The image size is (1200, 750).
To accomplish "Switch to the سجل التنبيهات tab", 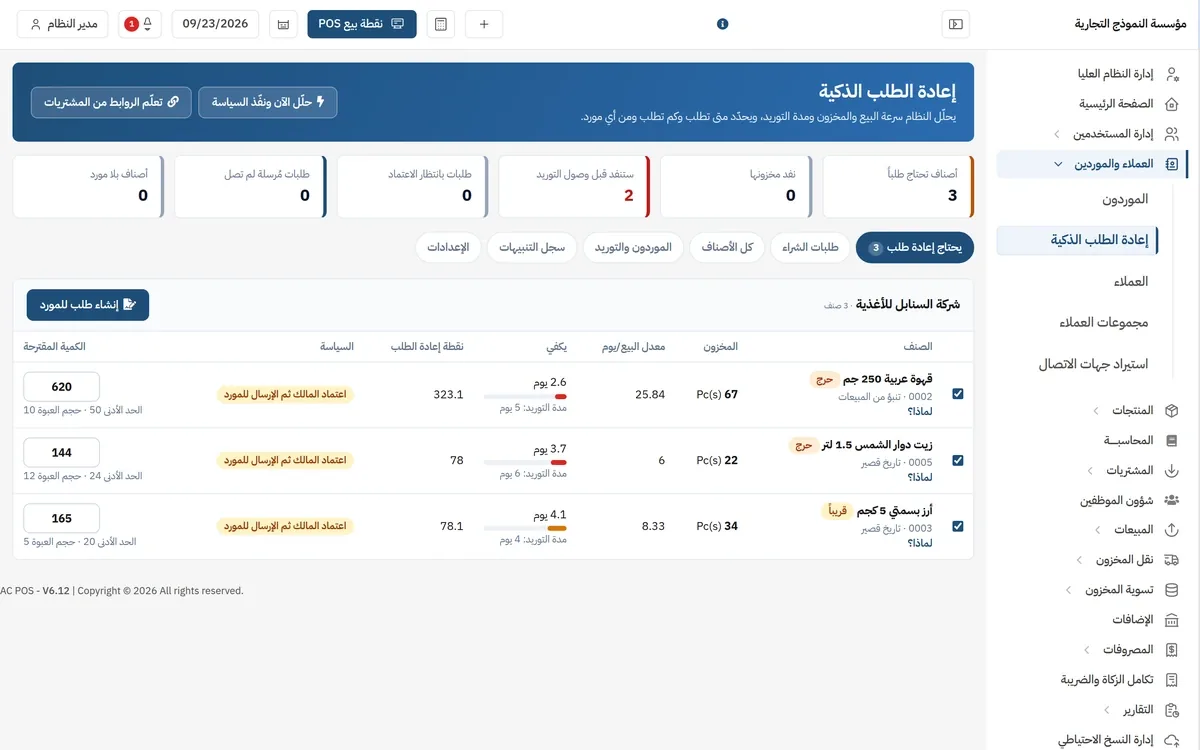I will point(532,247).
